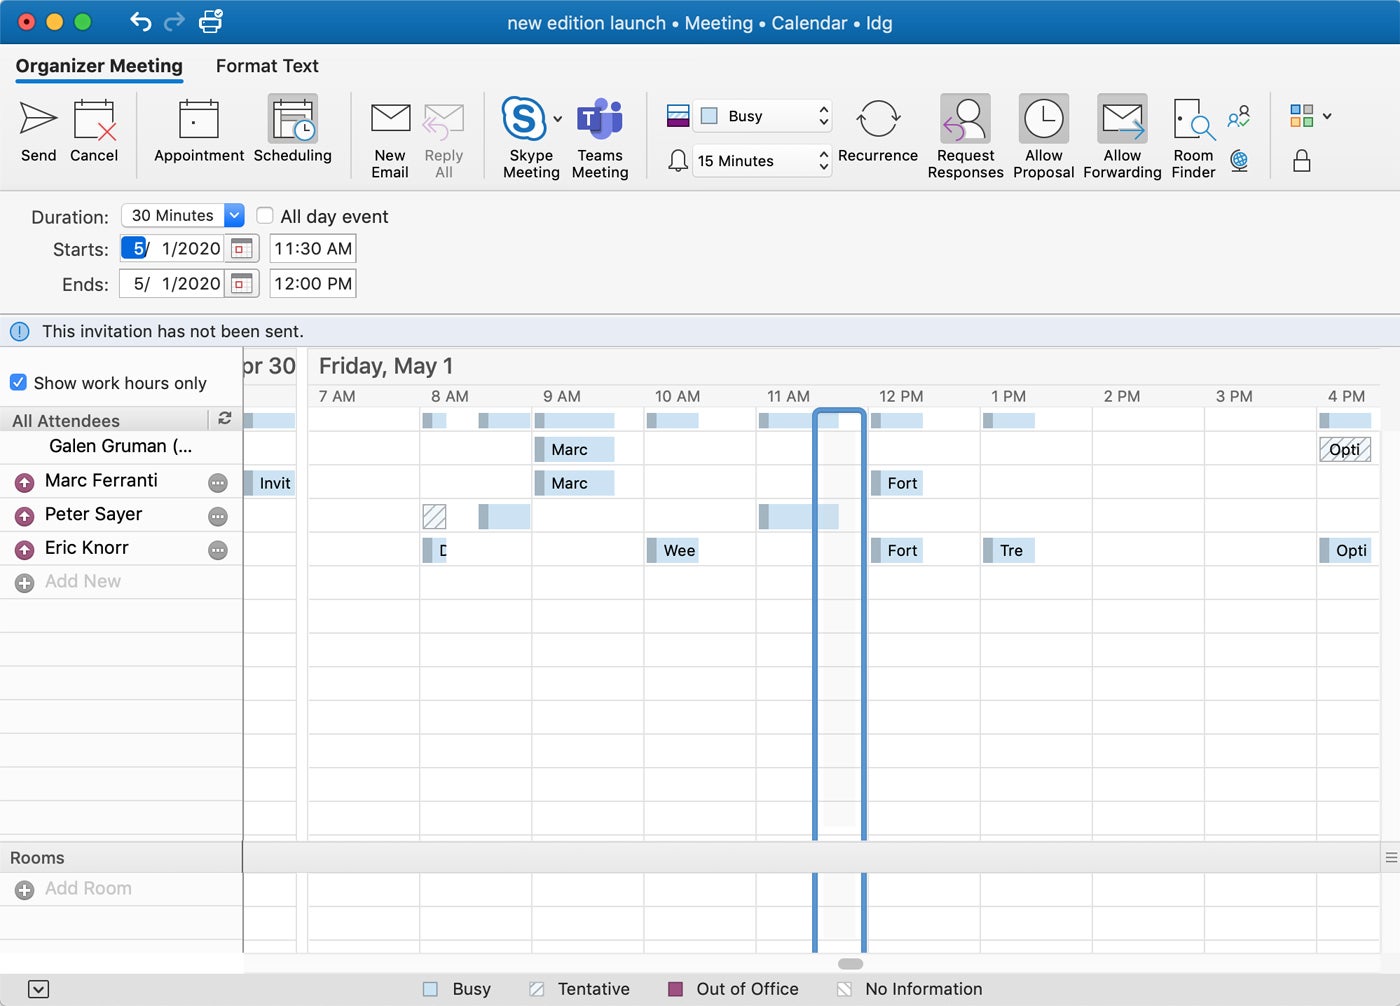Open Marc Ferranti options button
1400x1006 pixels.
pos(218,483)
